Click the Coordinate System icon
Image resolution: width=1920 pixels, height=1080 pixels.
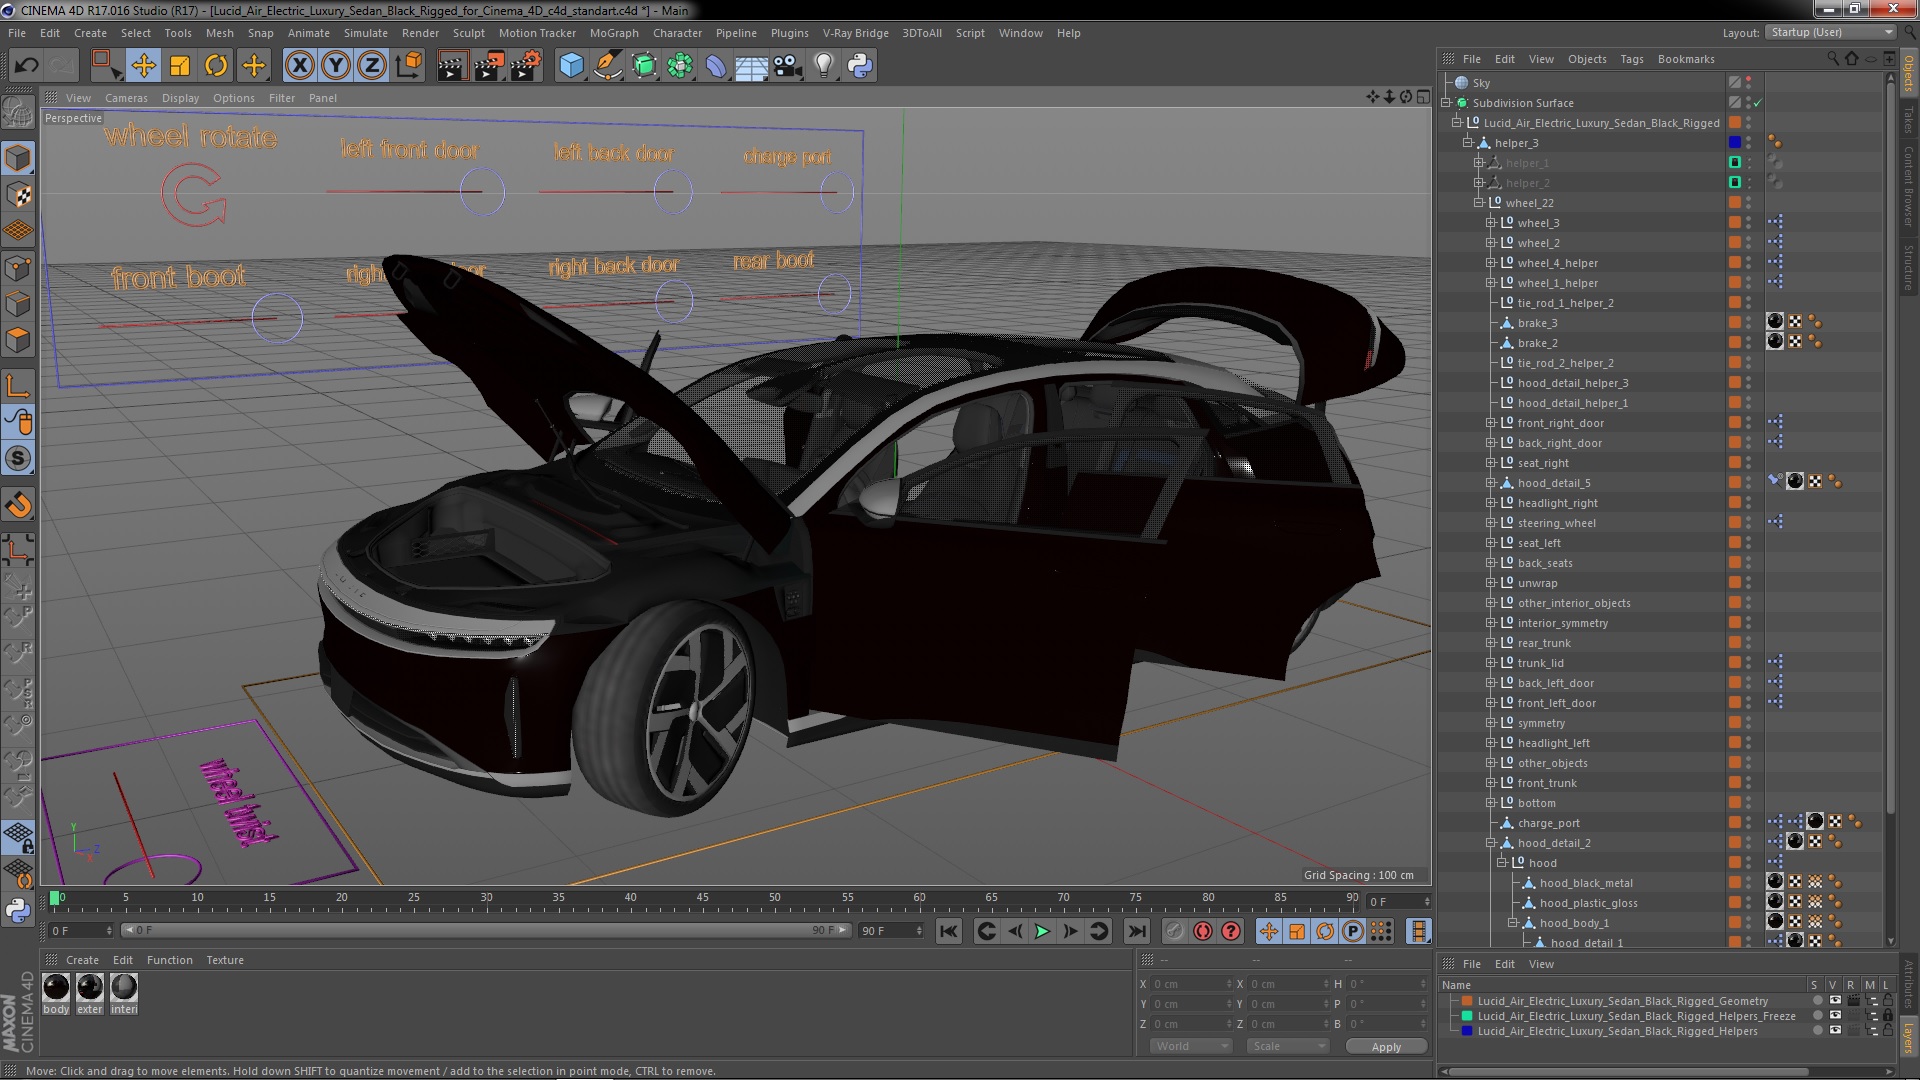[409, 66]
